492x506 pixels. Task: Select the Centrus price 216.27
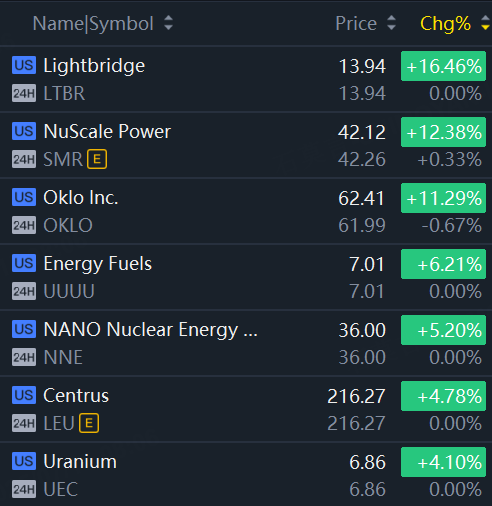pyautogui.click(x=356, y=396)
